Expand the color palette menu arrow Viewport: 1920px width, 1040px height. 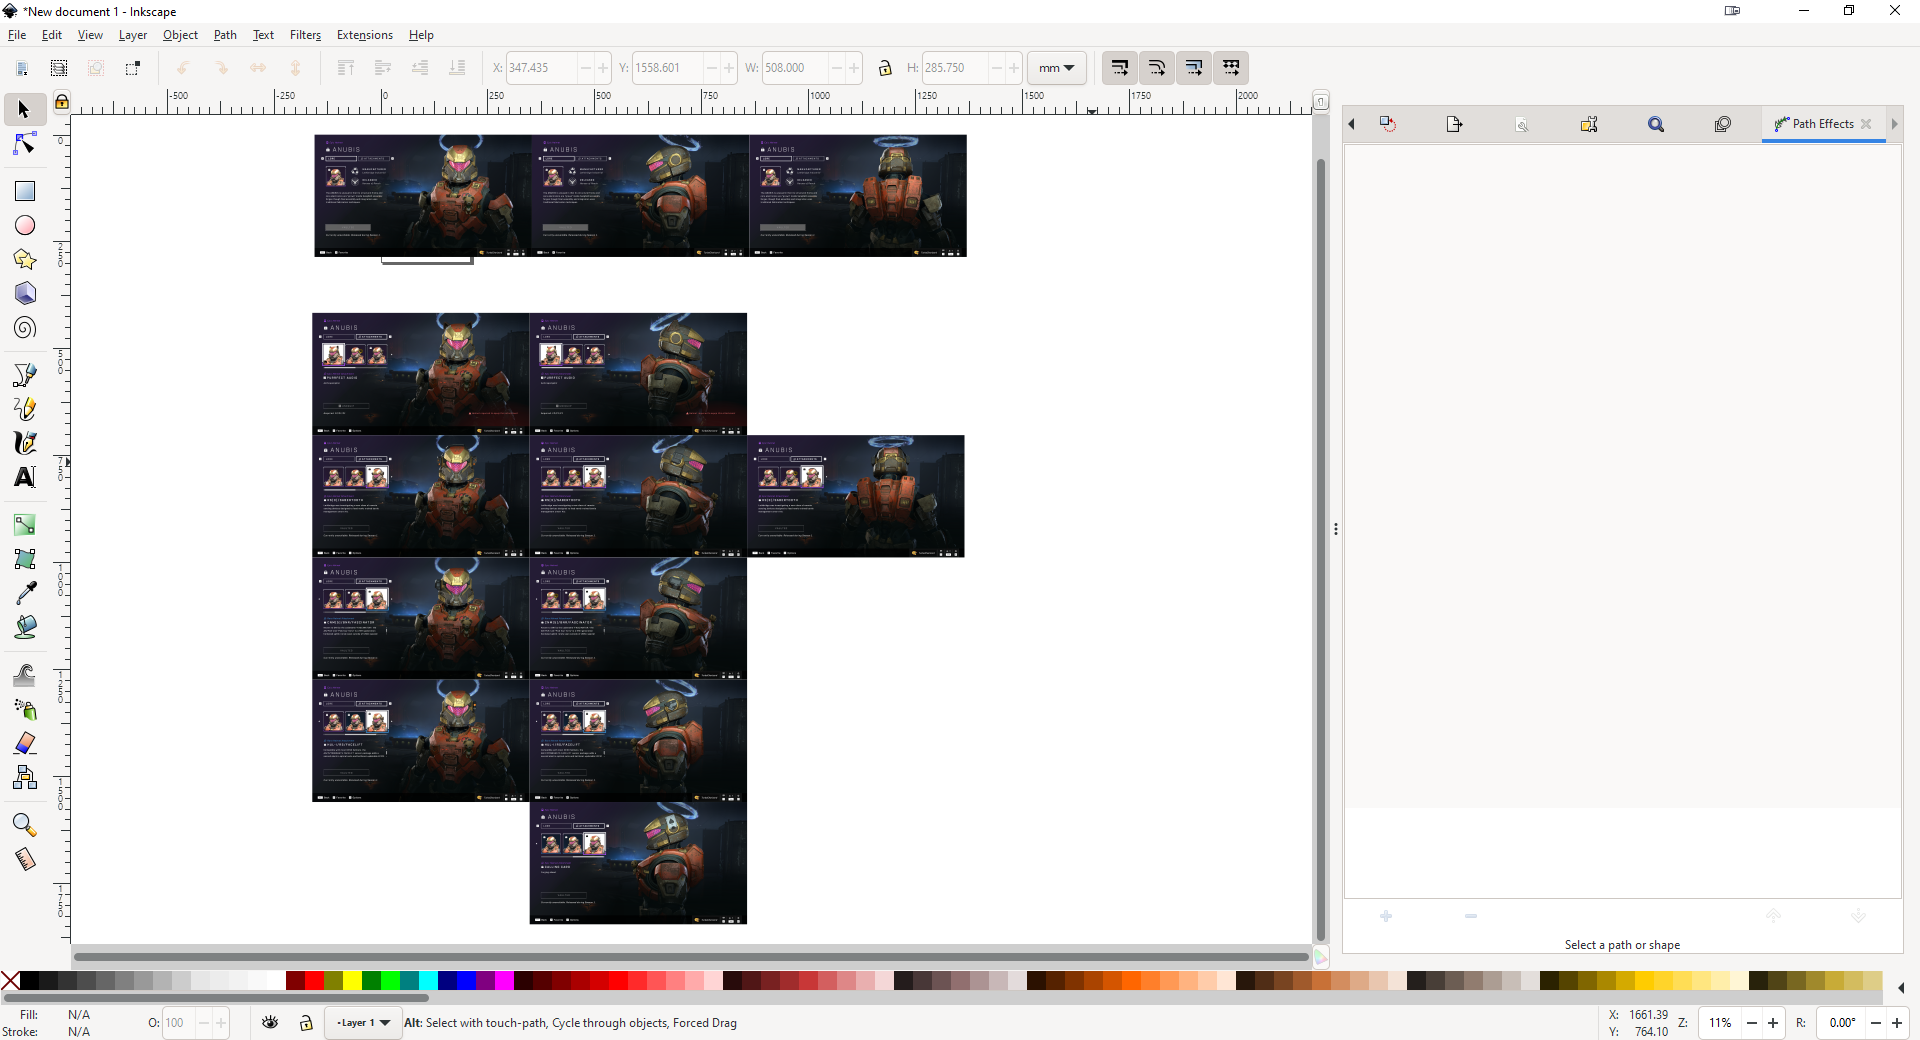[1901, 988]
